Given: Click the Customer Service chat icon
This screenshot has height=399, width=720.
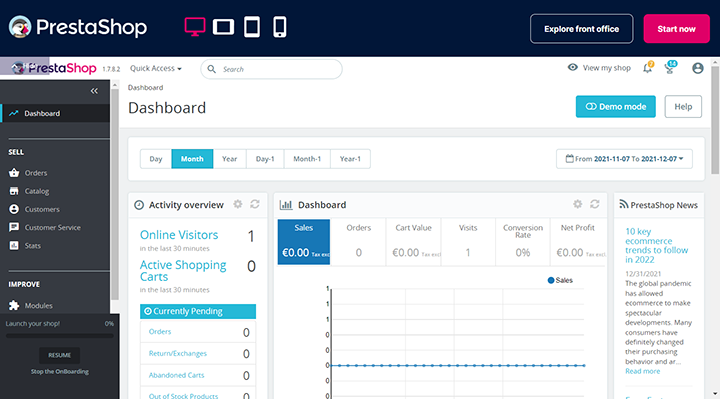Looking at the screenshot, I should pos(14,227).
